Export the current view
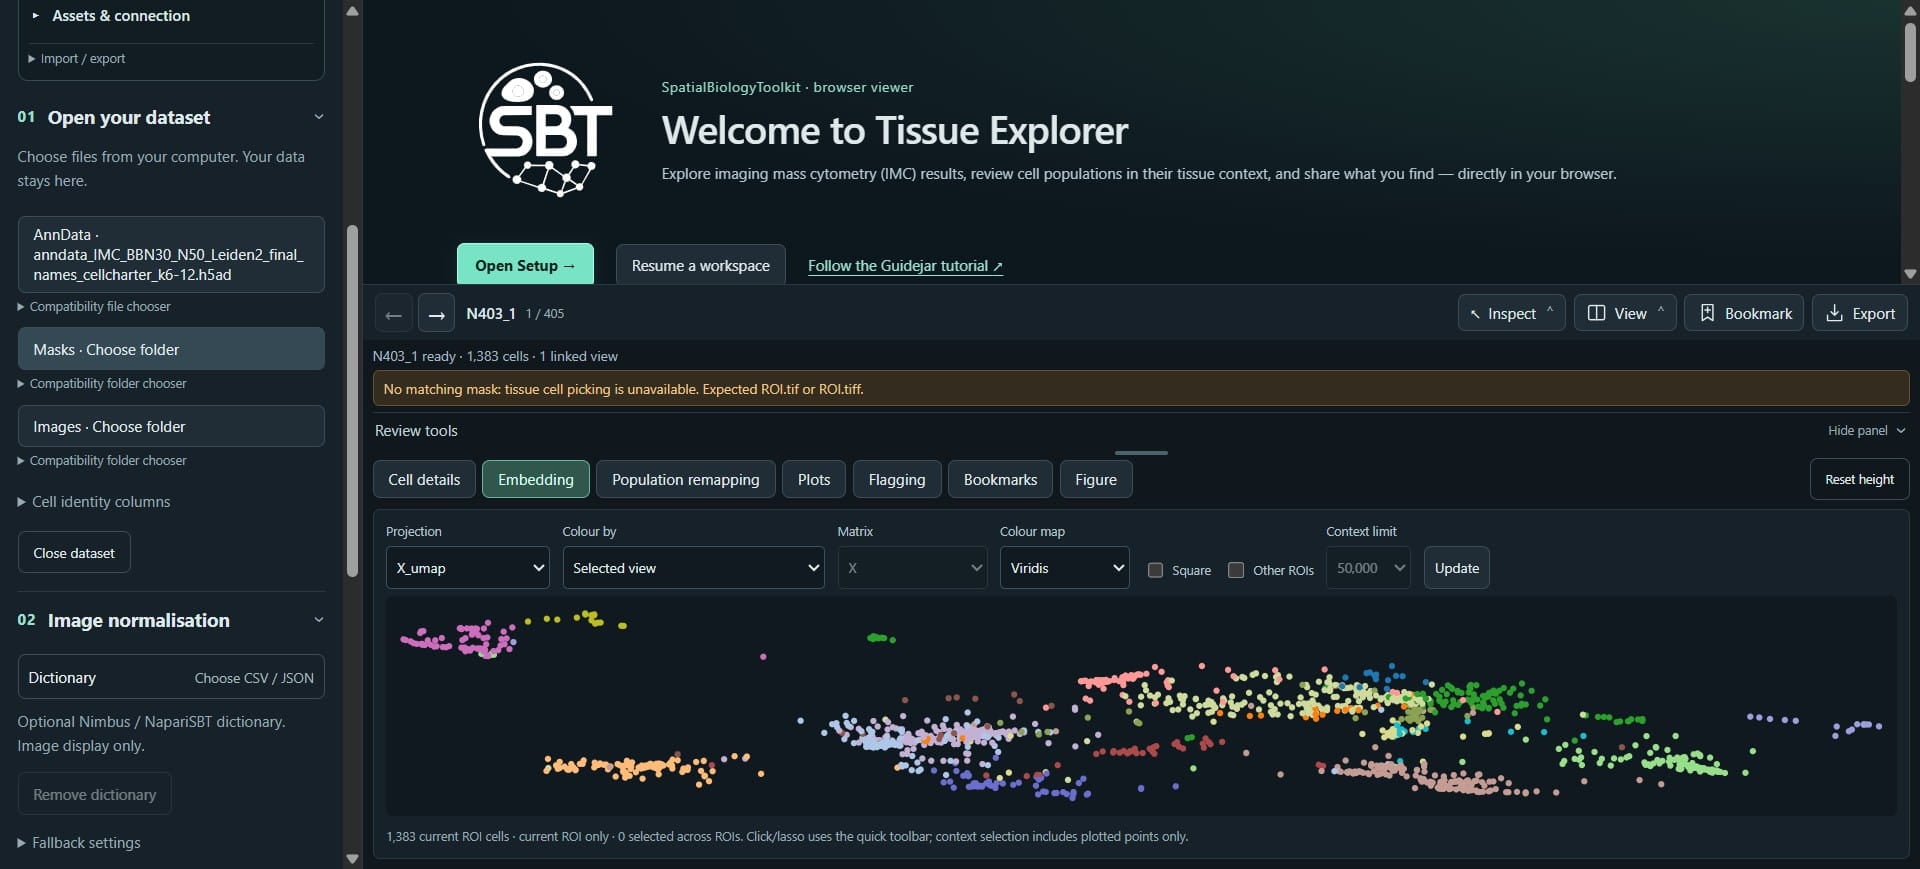Image resolution: width=1920 pixels, height=869 pixels. pyautogui.click(x=1860, y=313)
